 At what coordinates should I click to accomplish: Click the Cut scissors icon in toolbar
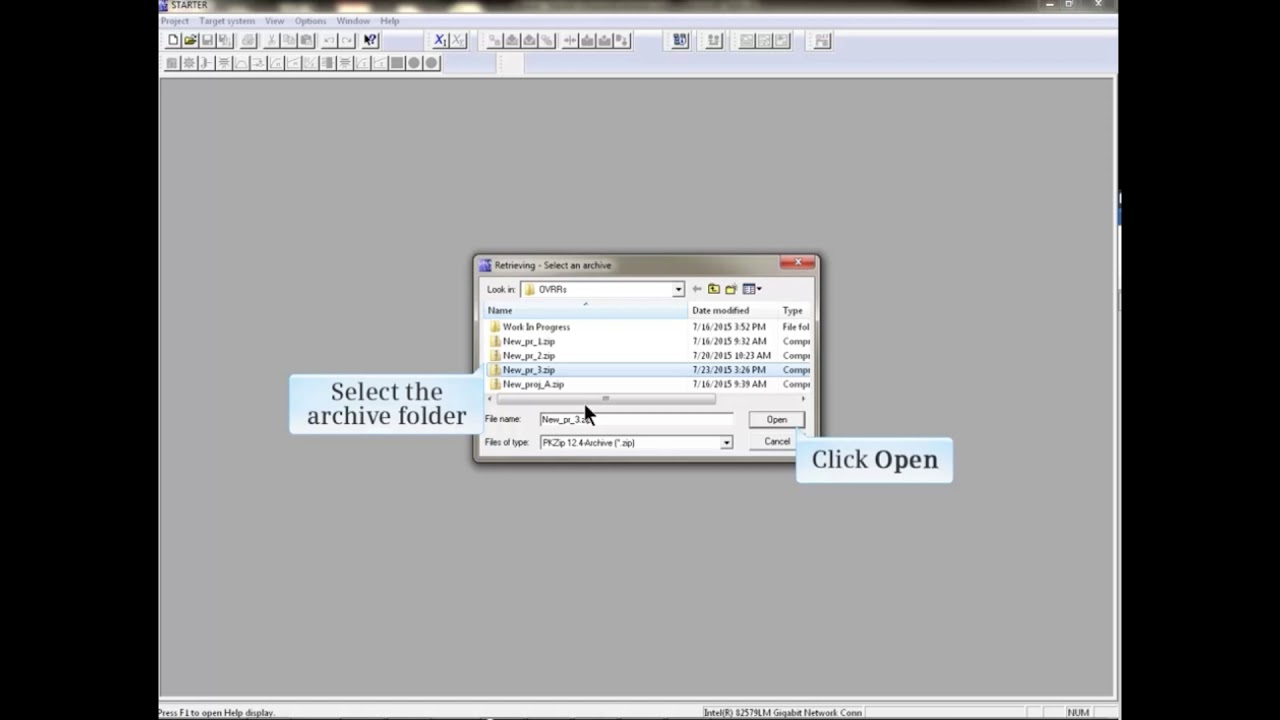pos(271,41)
